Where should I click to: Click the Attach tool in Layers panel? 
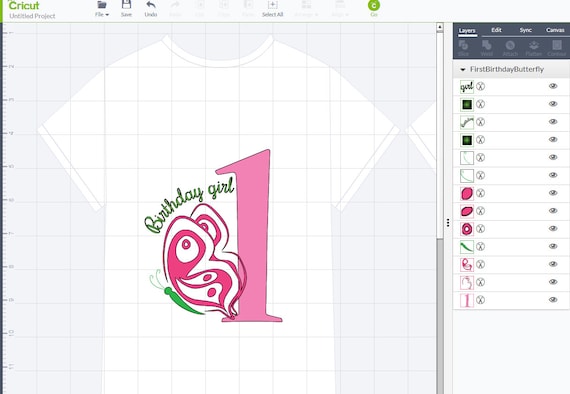pos(510,48)
